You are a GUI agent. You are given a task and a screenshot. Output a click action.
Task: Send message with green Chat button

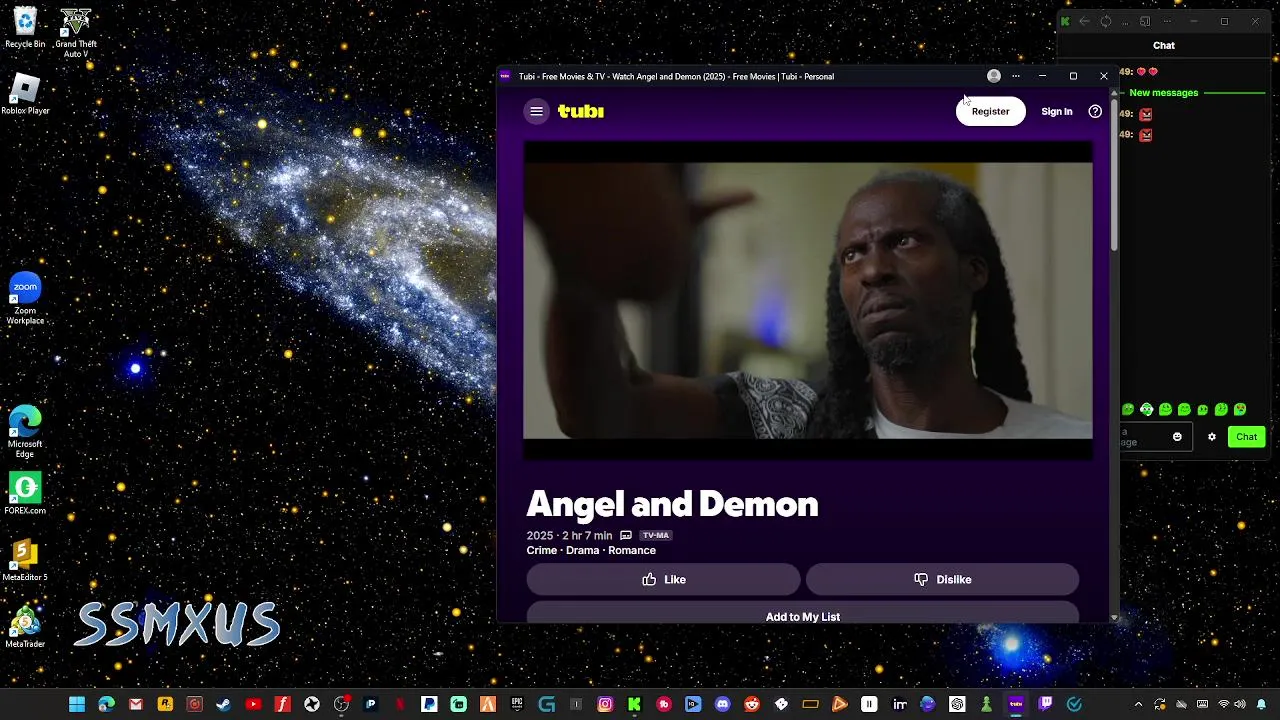(x=1246, y=437)
